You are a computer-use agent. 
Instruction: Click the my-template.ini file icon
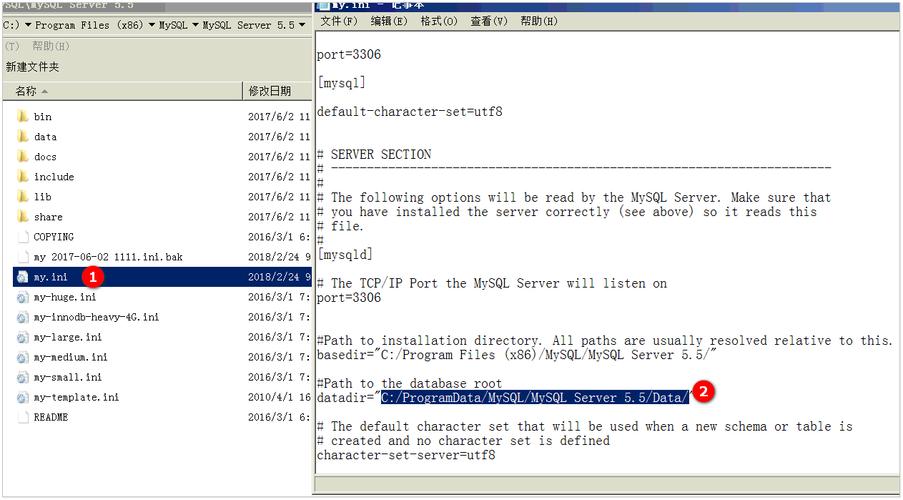click(x=23, y=397)
